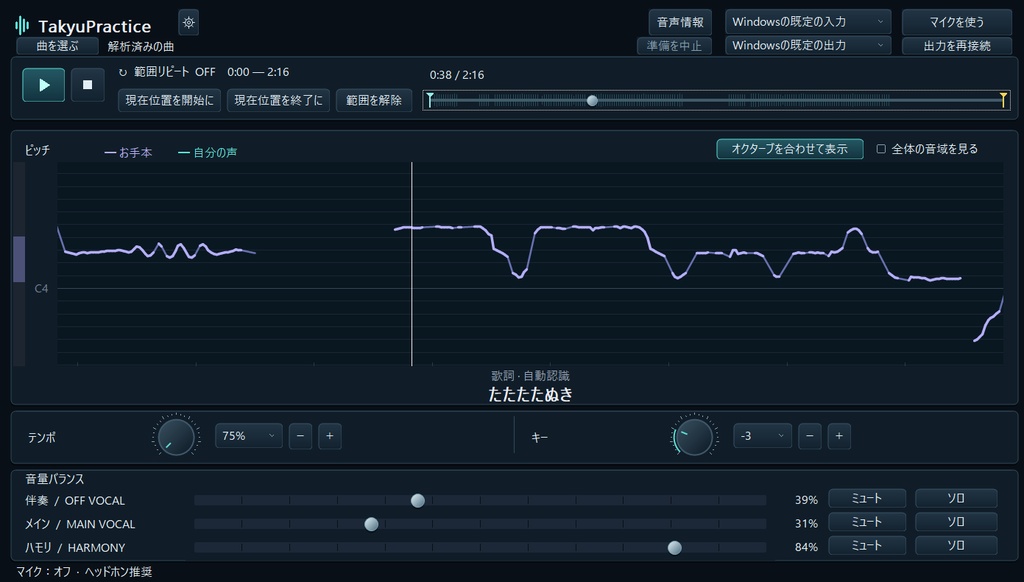Viewport: 1024px width, 582px height.
Task: Click the 84% volume value
Action: tap(806, 547)
